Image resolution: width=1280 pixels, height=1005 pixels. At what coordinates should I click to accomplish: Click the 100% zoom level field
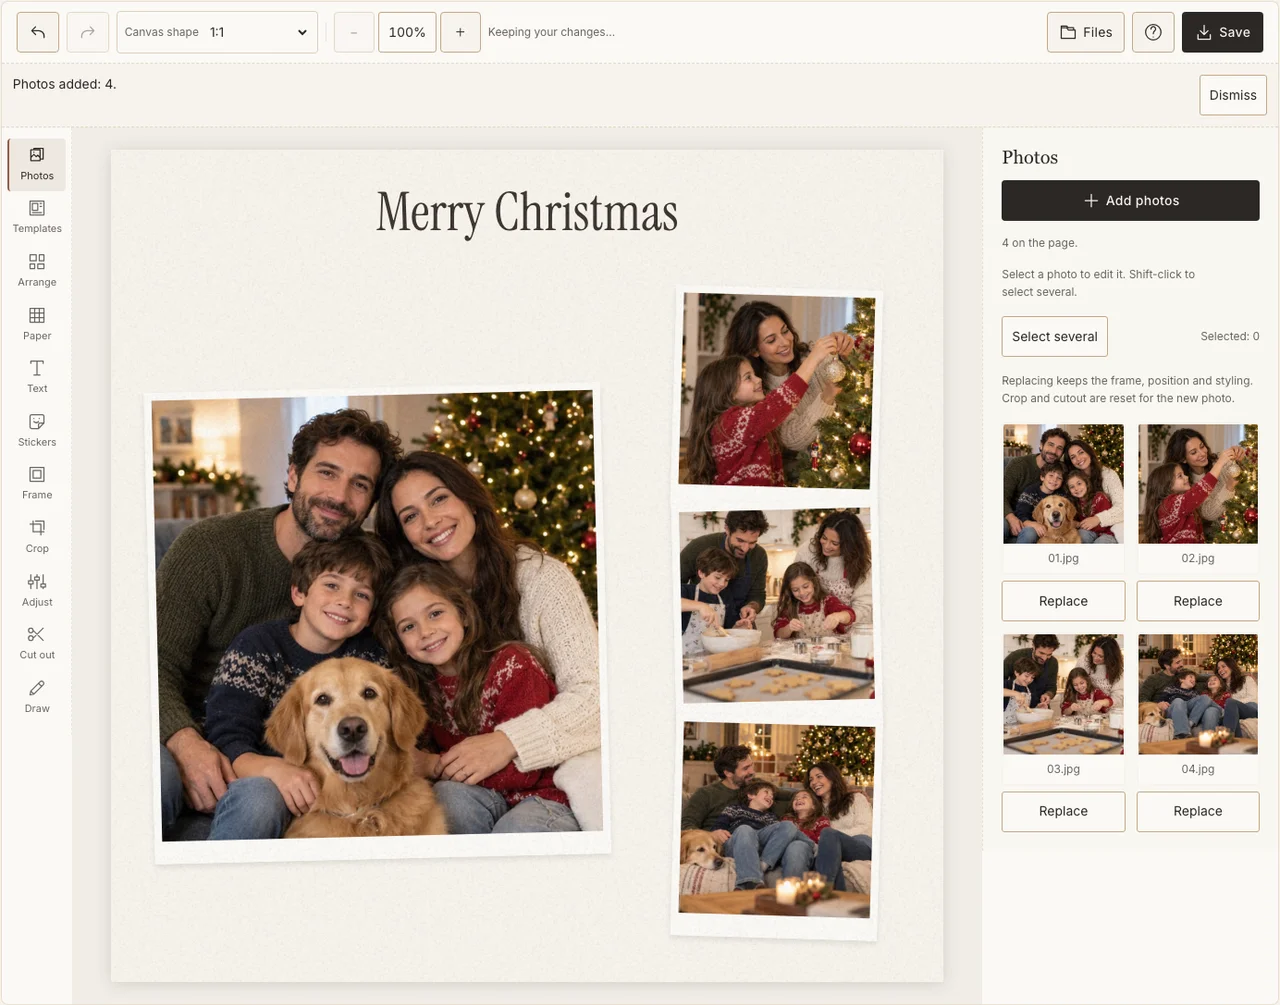tap(407, 32)
